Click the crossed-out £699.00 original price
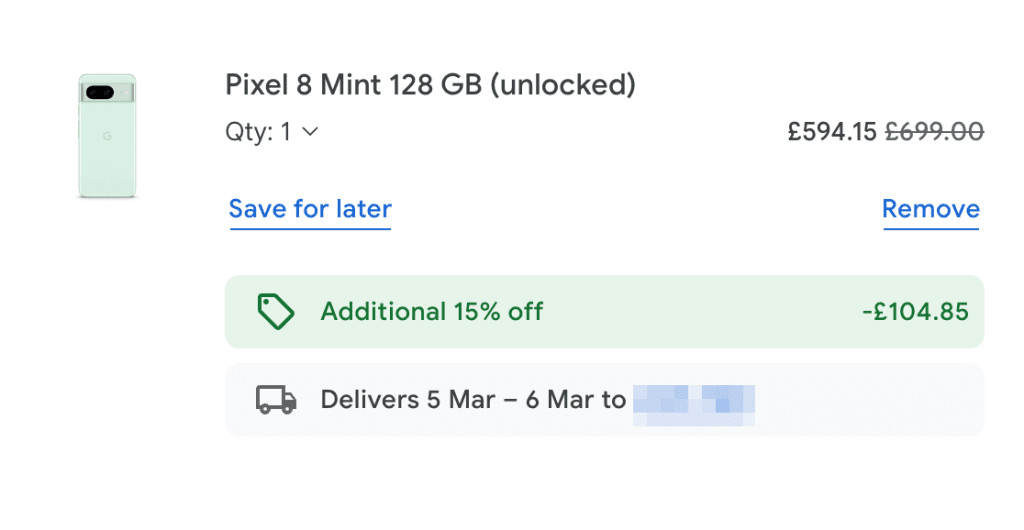 (x=935, y=131)
